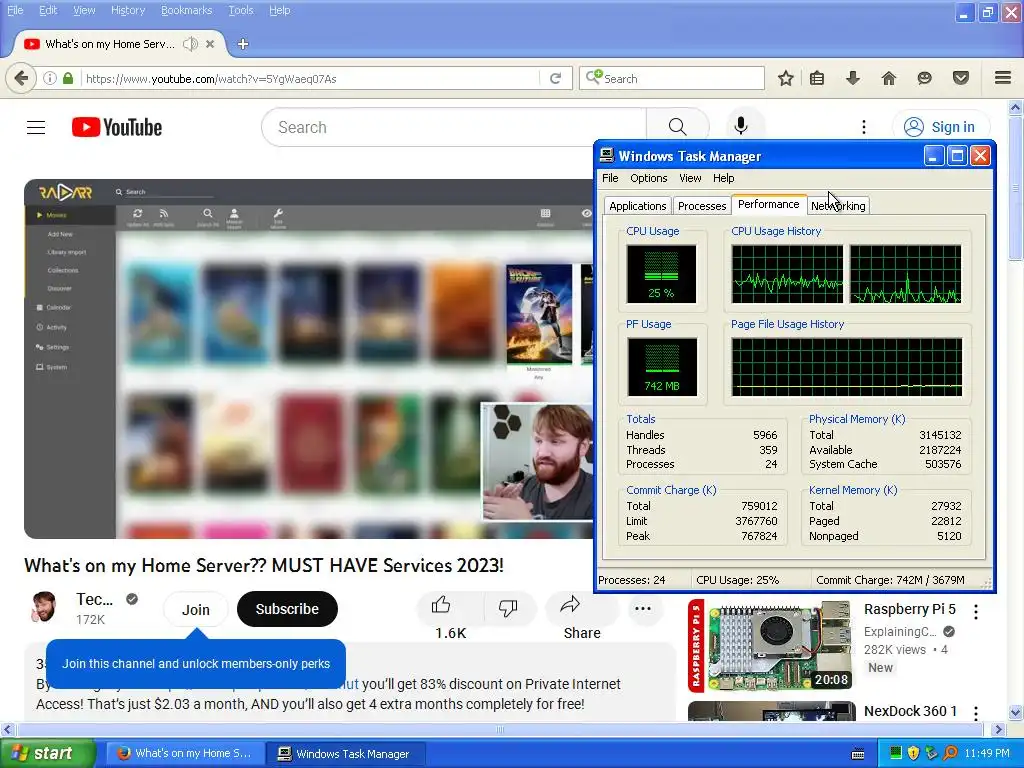Close the YouTube browser tab
This screenshot has height=768, width=1024.
click(210, 44)
